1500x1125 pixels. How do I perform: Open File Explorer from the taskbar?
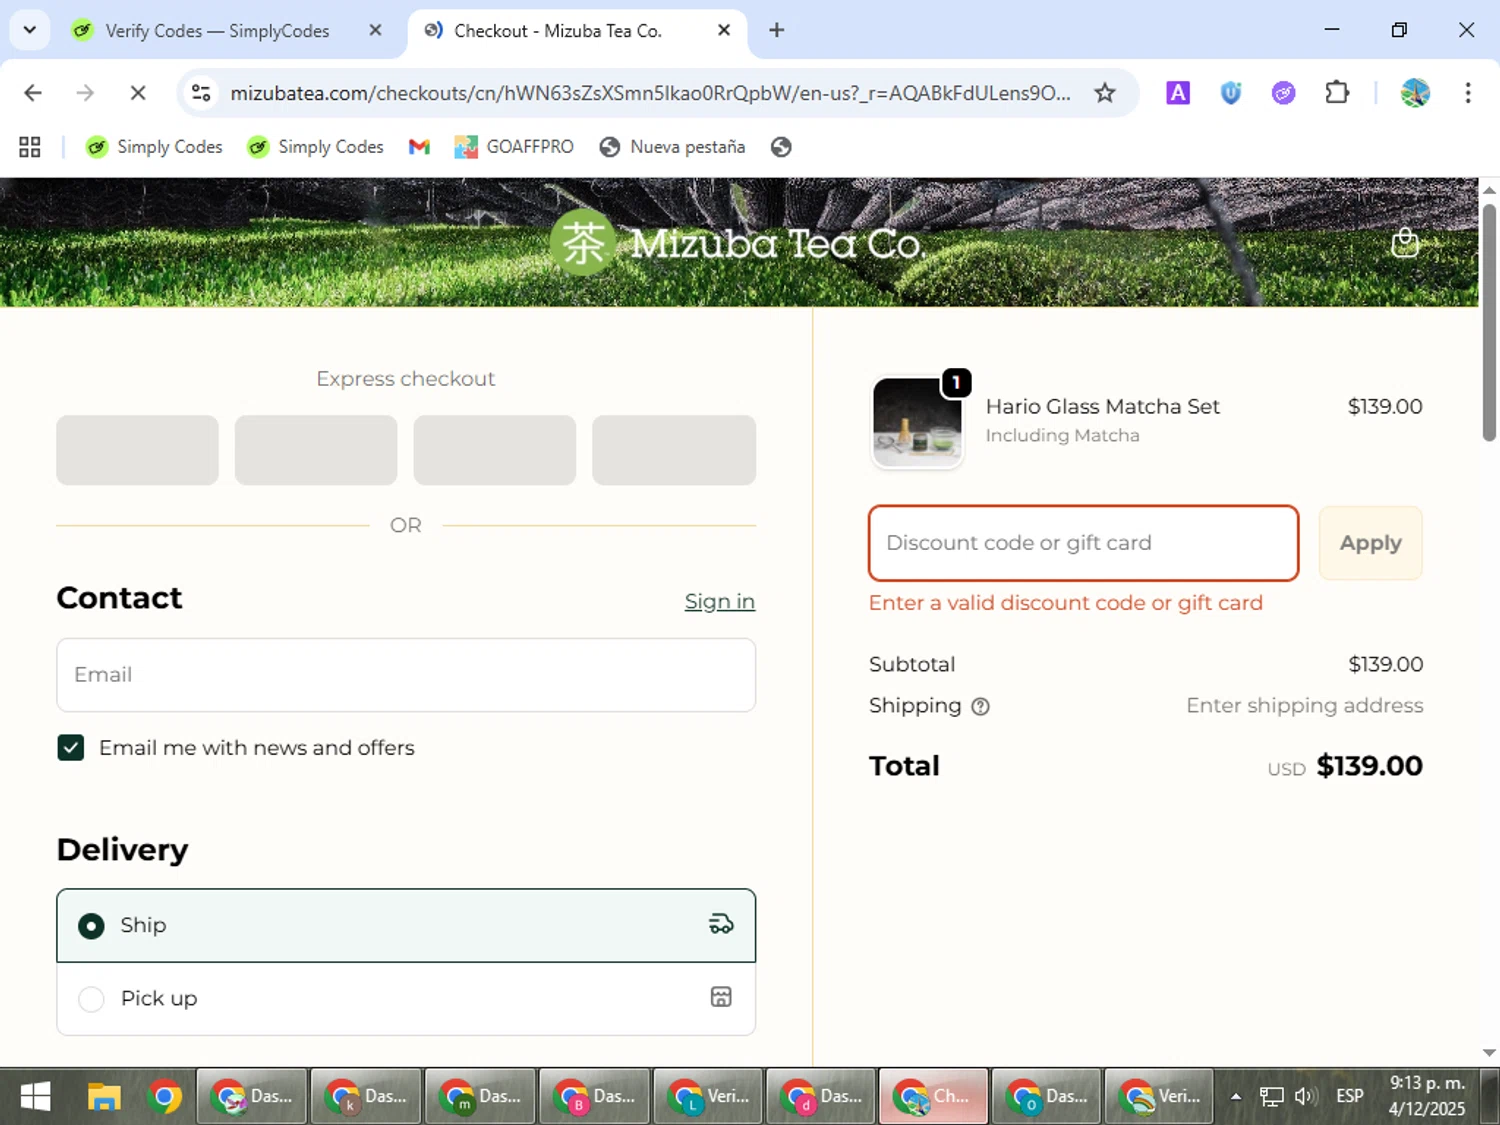[x=103, y=1097]
